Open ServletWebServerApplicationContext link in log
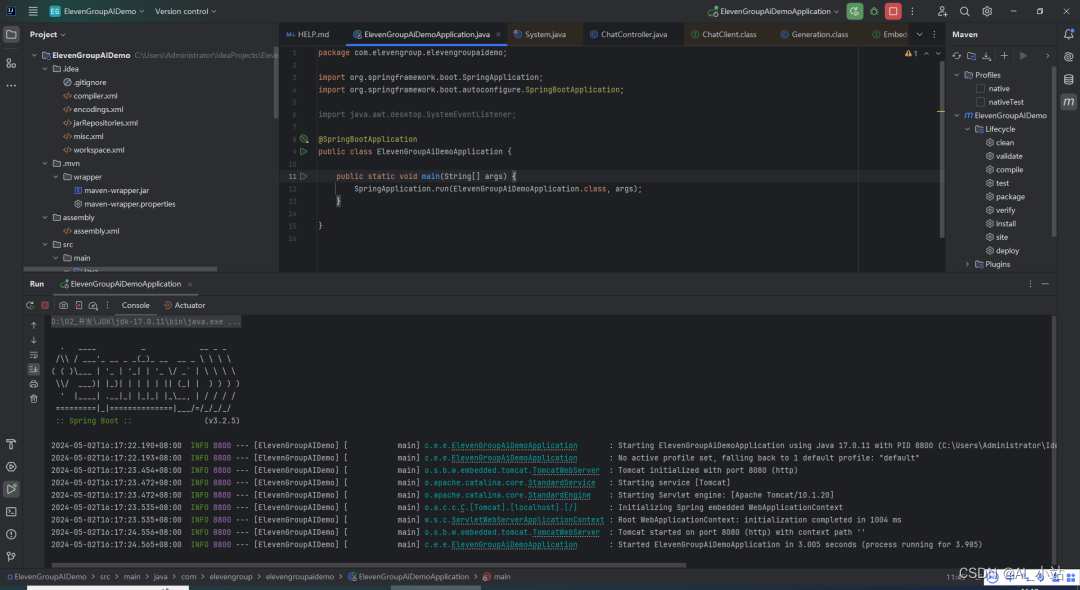1080x590 pixels. 528,520
